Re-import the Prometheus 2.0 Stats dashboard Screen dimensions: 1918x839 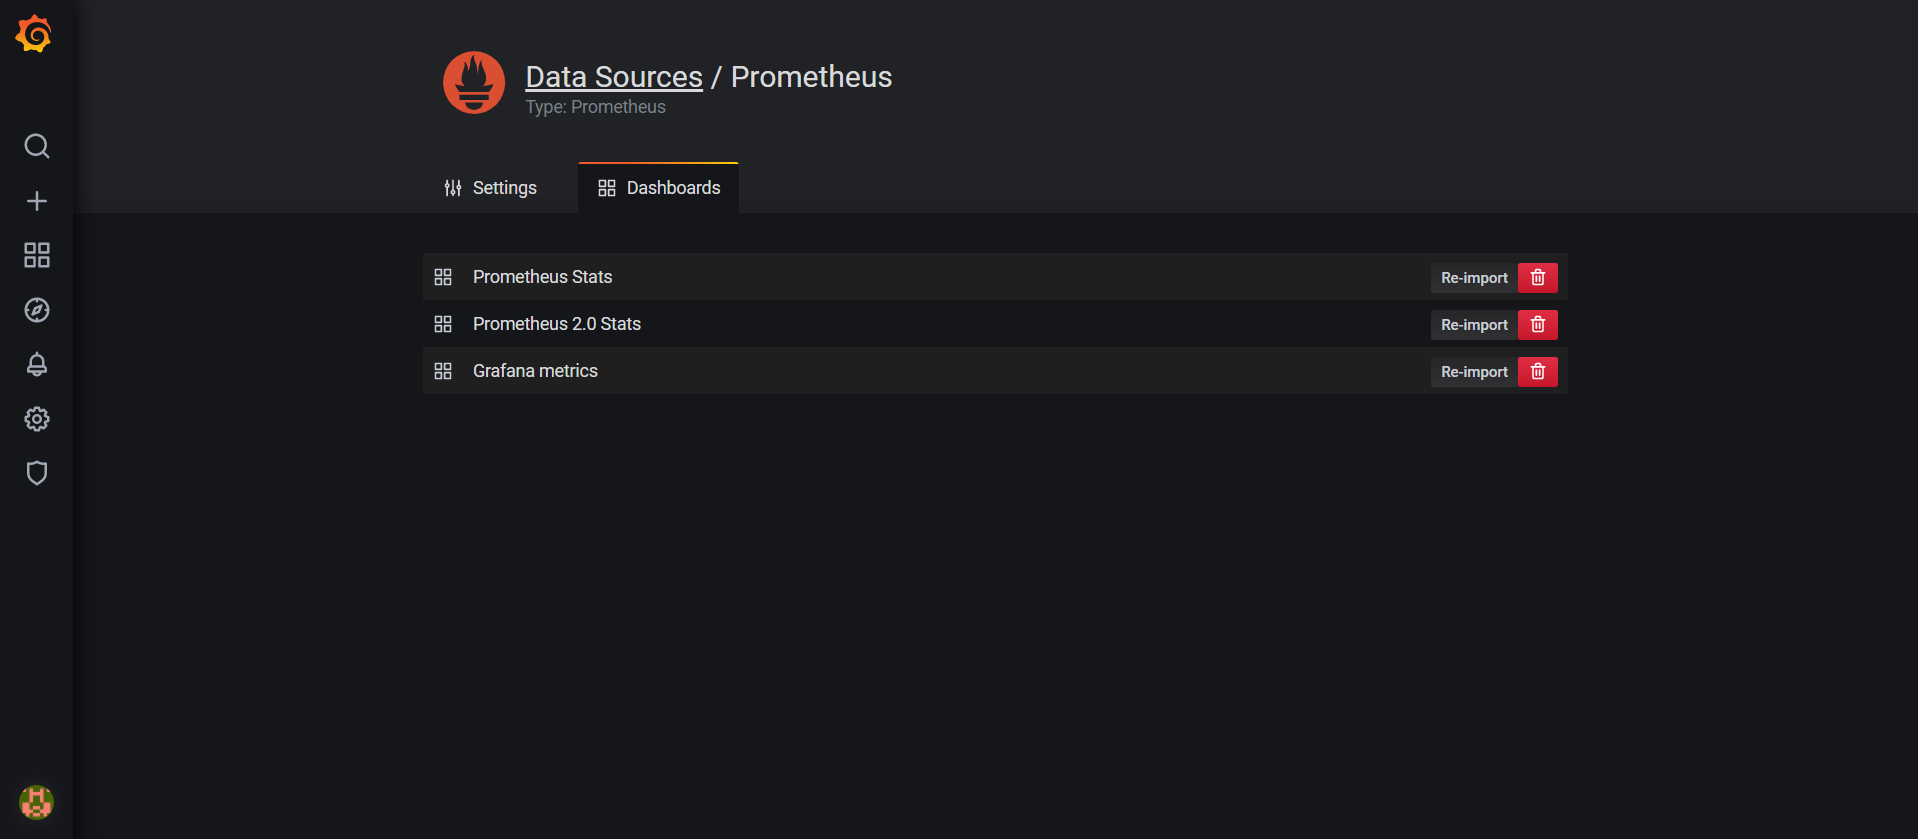pos(1474,325)
